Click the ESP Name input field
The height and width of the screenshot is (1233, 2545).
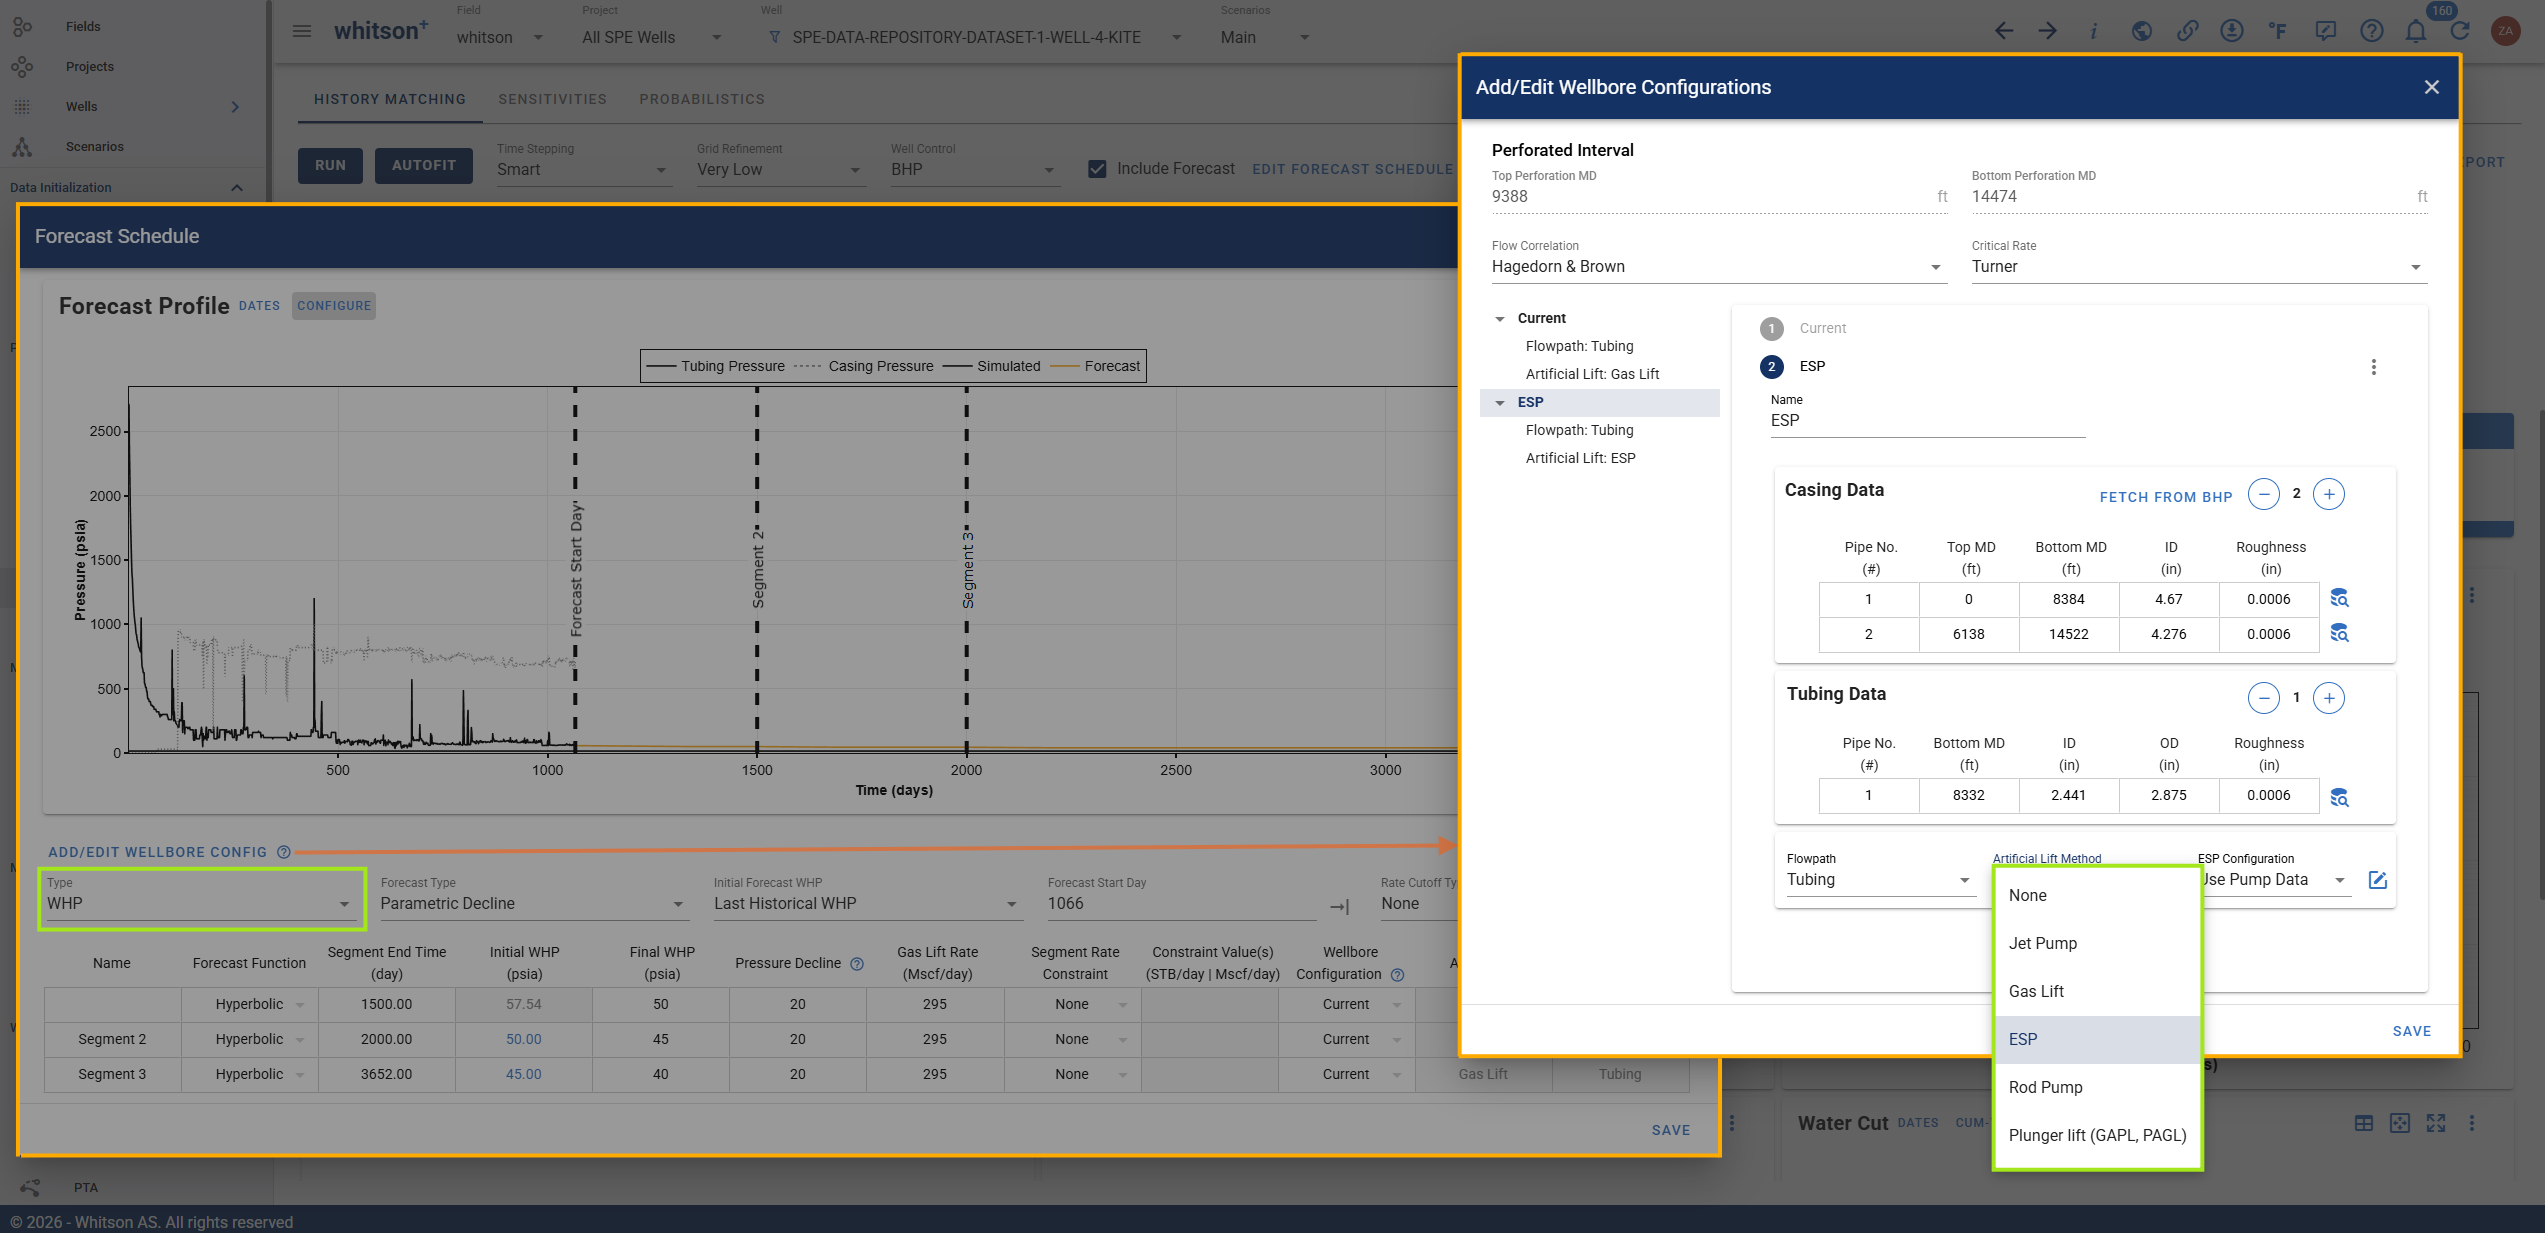tap(1927, 421)
